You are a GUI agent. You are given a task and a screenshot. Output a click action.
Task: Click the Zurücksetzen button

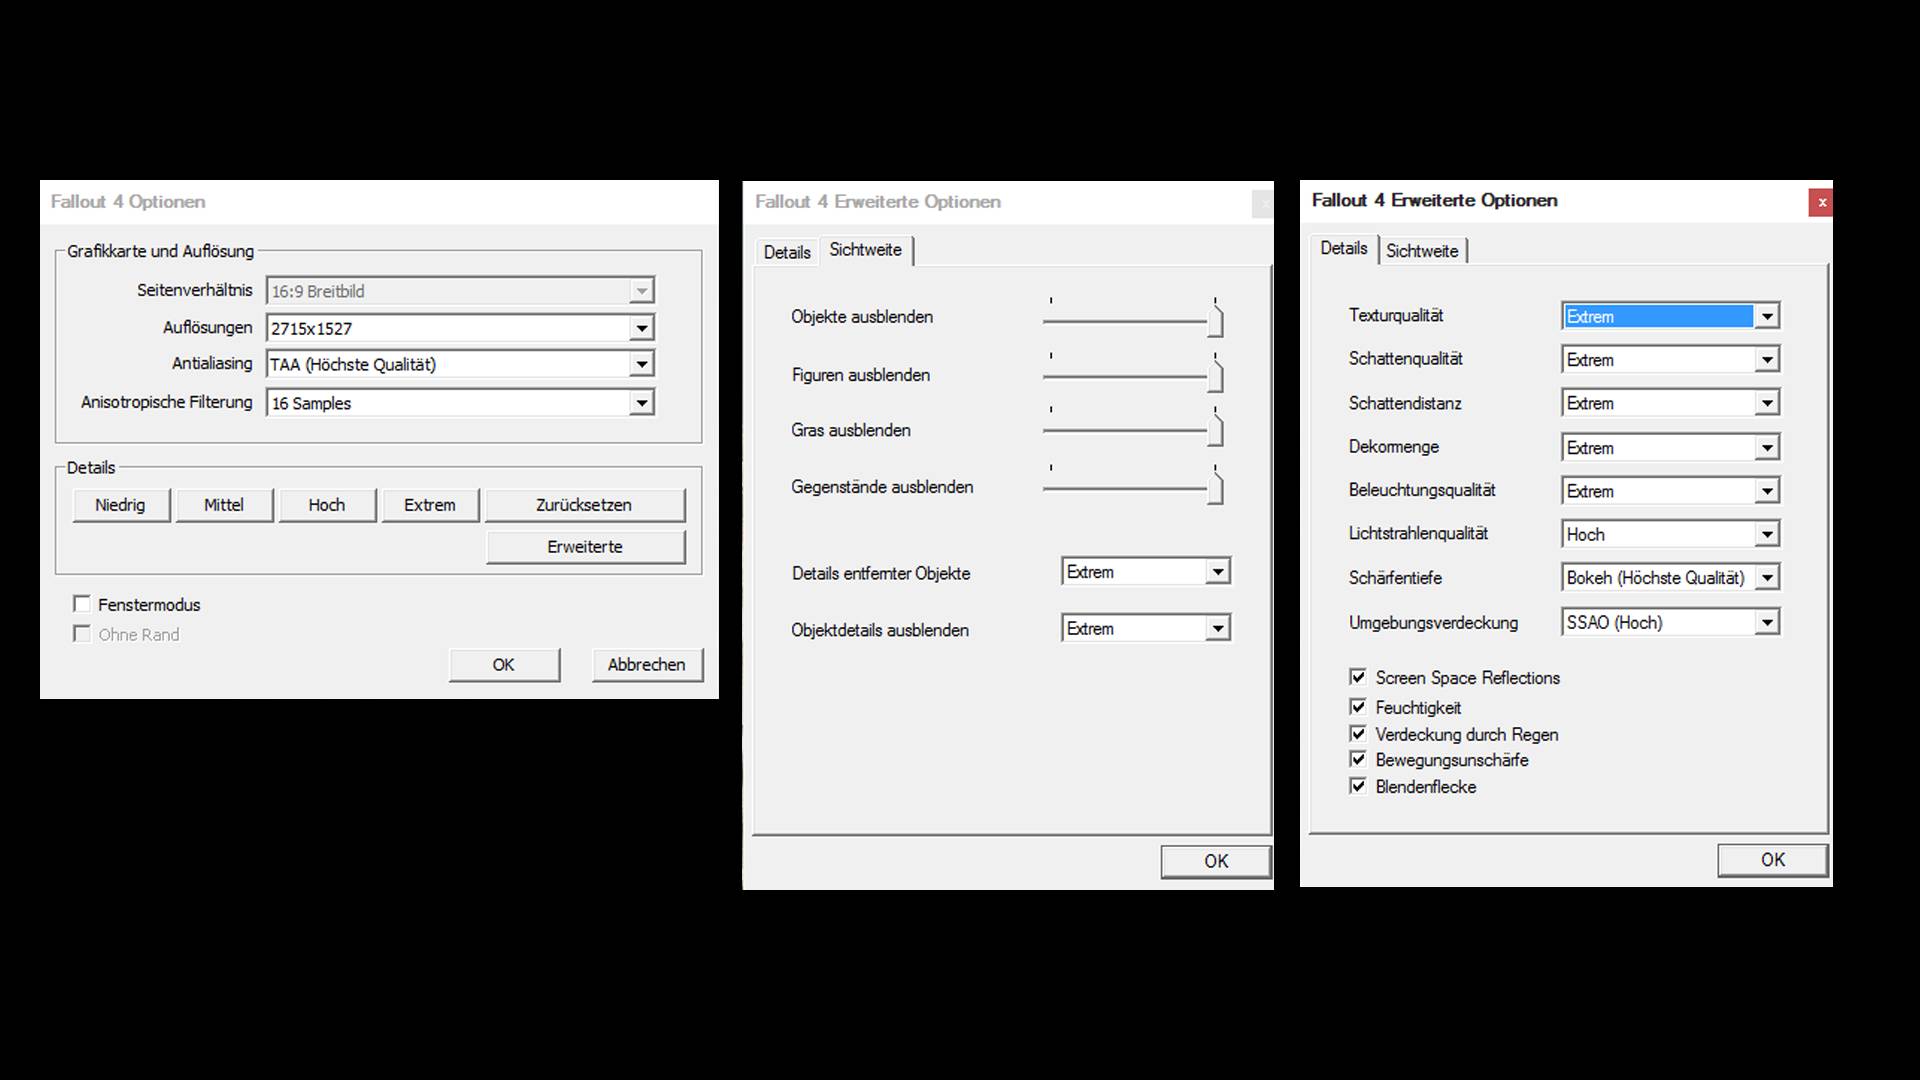tap(585, 505)
